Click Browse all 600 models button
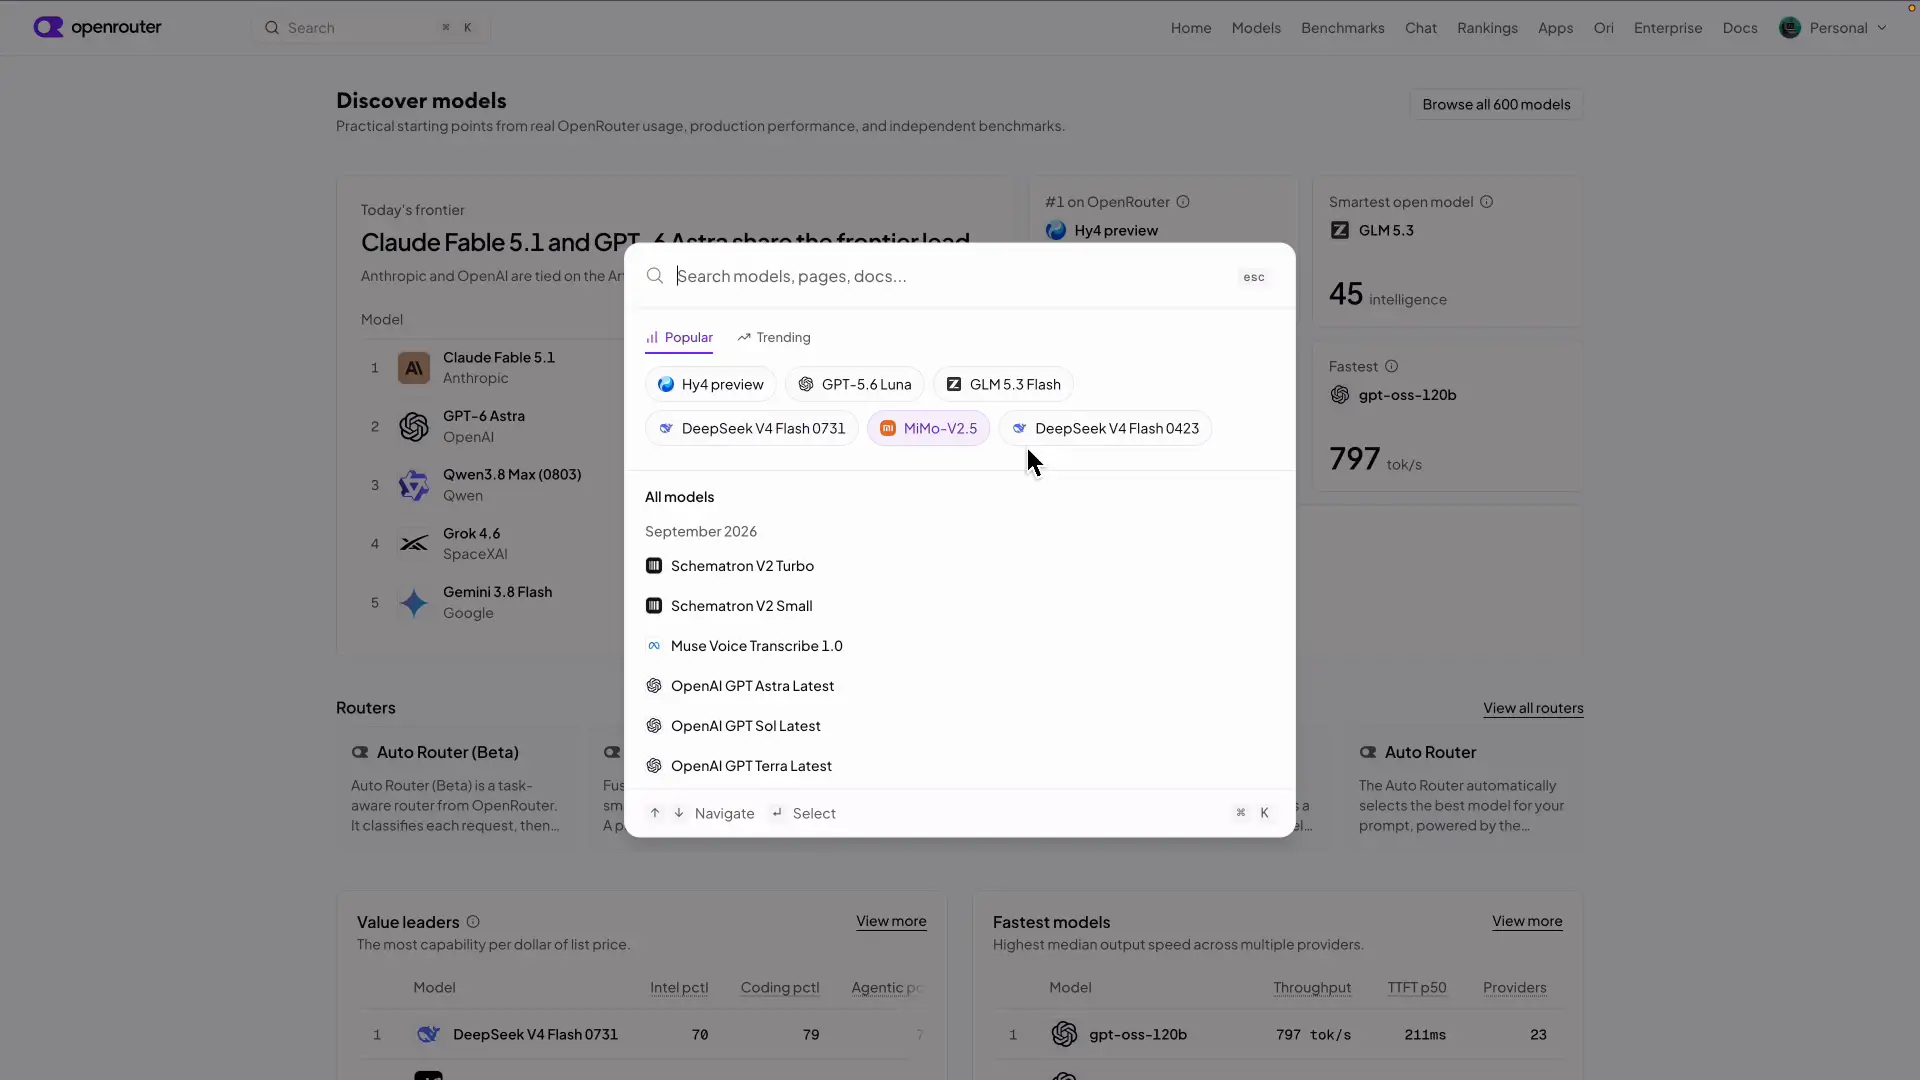 (1496, 105)
